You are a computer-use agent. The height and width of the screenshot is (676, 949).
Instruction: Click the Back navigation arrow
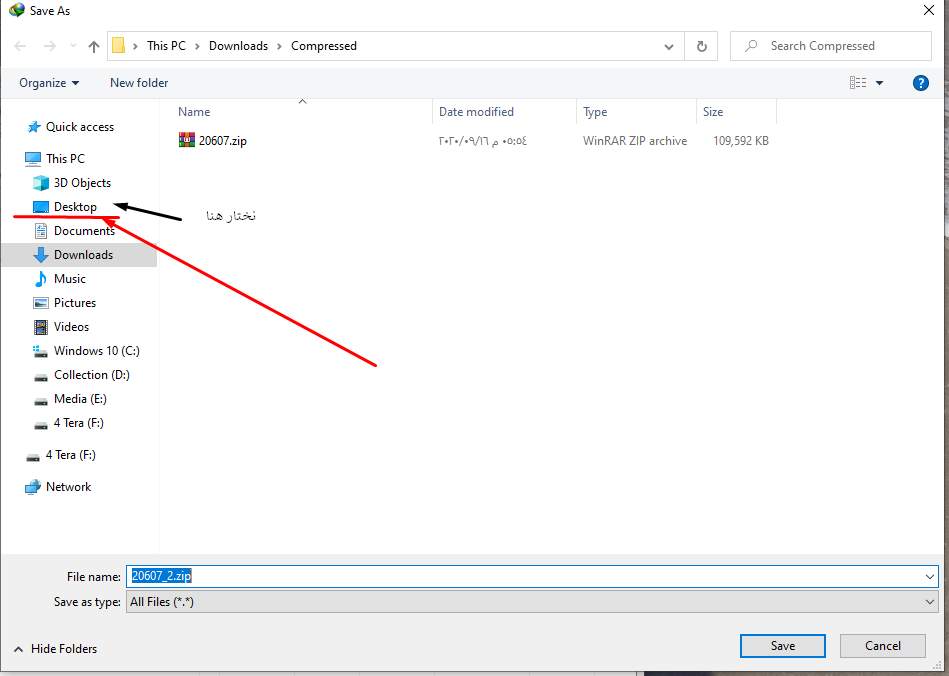tap(20, 46)
